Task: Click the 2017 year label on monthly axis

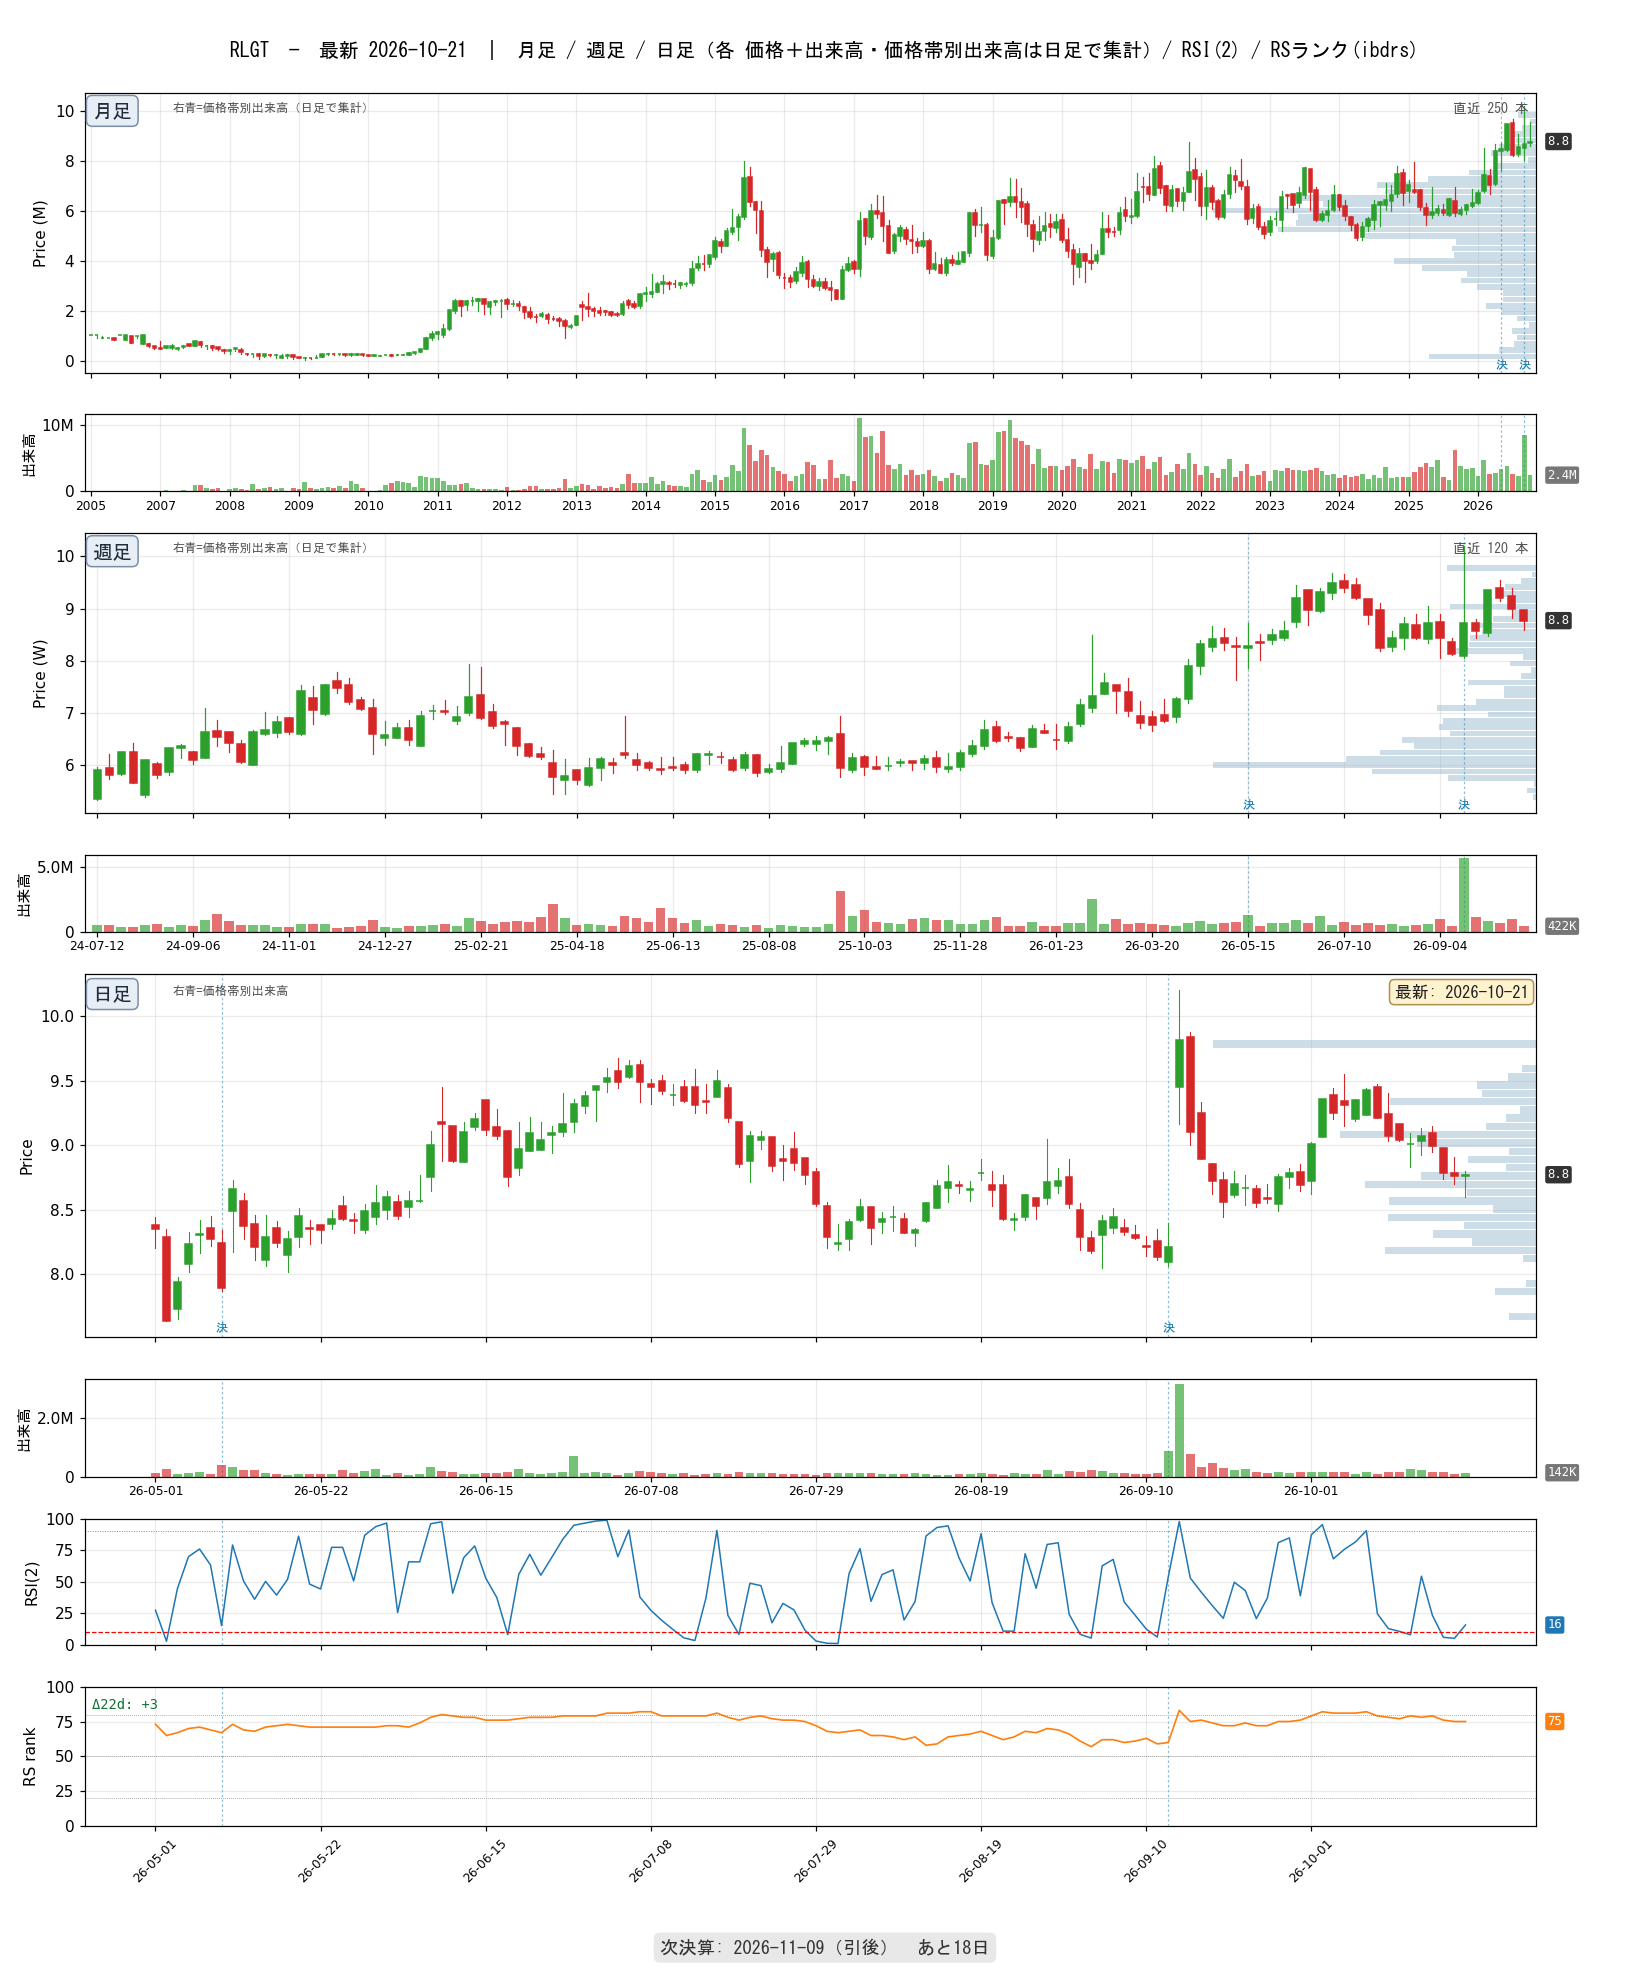Action: (x=854, y=505)
